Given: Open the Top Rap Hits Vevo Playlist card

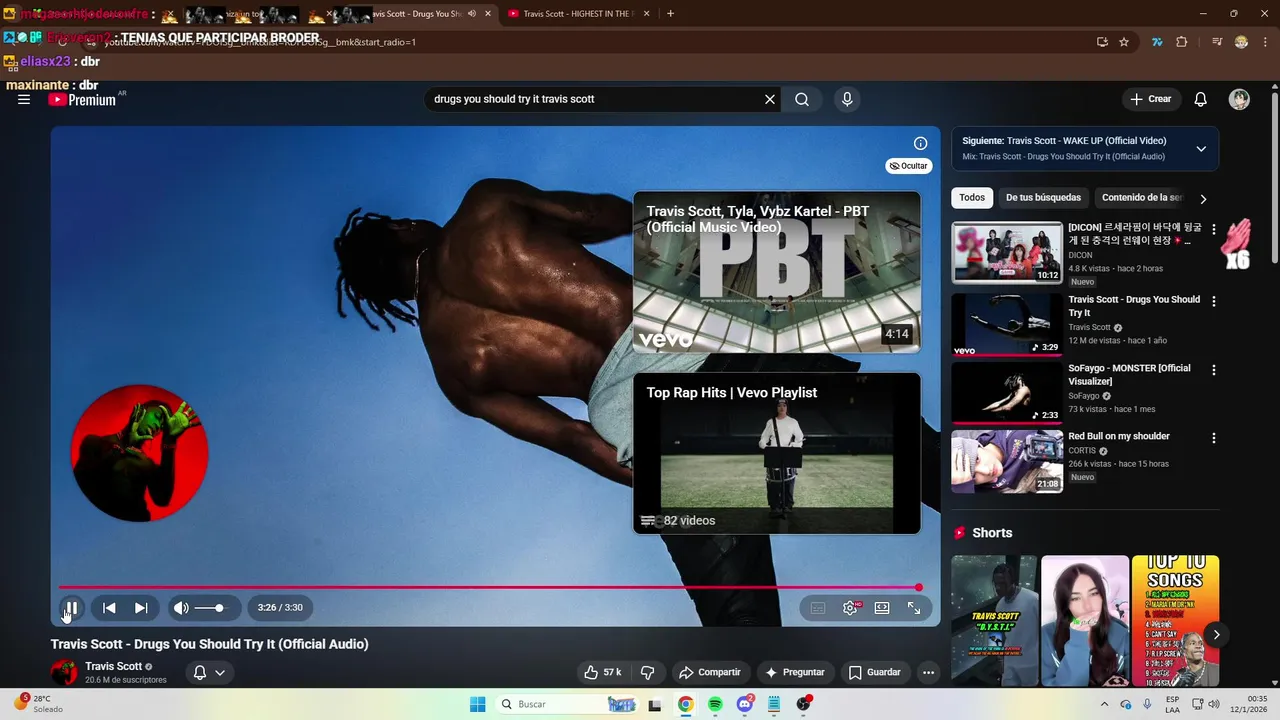Looking at the screenshot, I should (777, 453).
